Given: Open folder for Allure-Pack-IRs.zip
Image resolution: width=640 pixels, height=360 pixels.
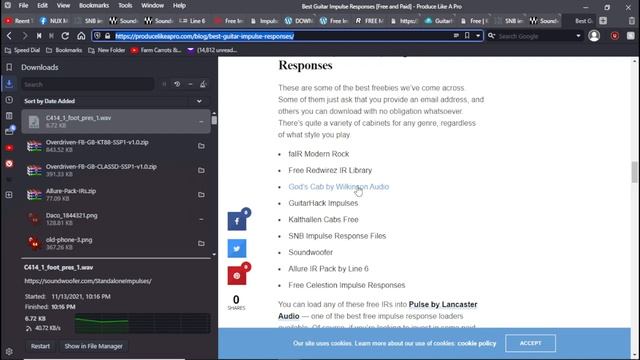Looking at the screenshot, I should [x=201, y=195].
